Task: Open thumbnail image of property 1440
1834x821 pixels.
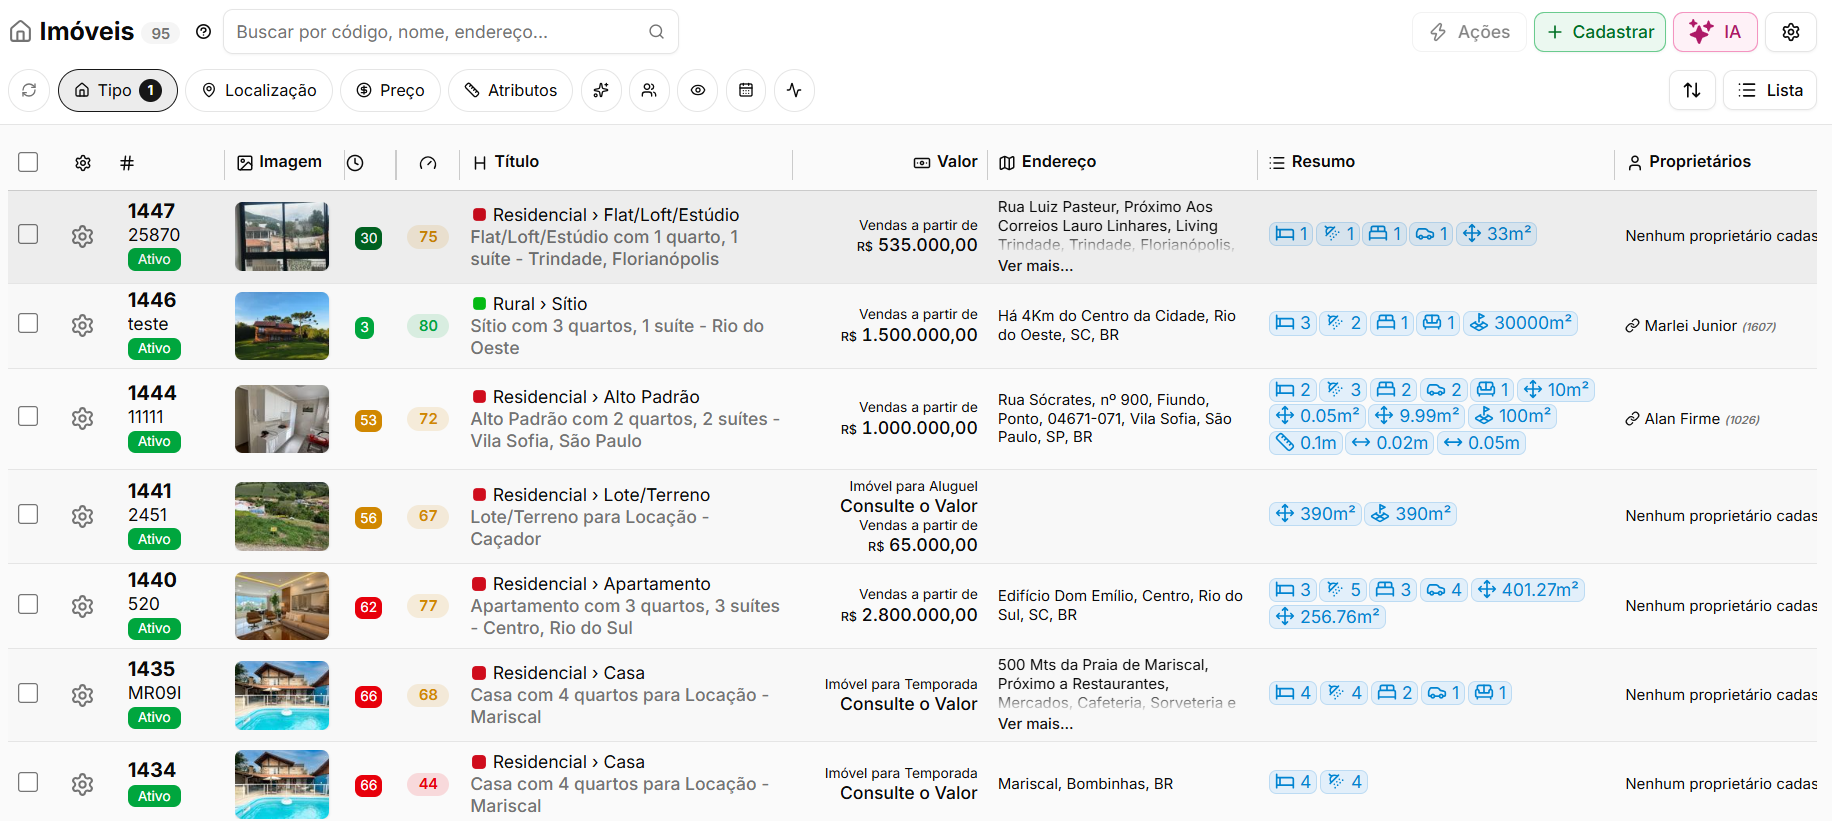Action: click(282, 606)
